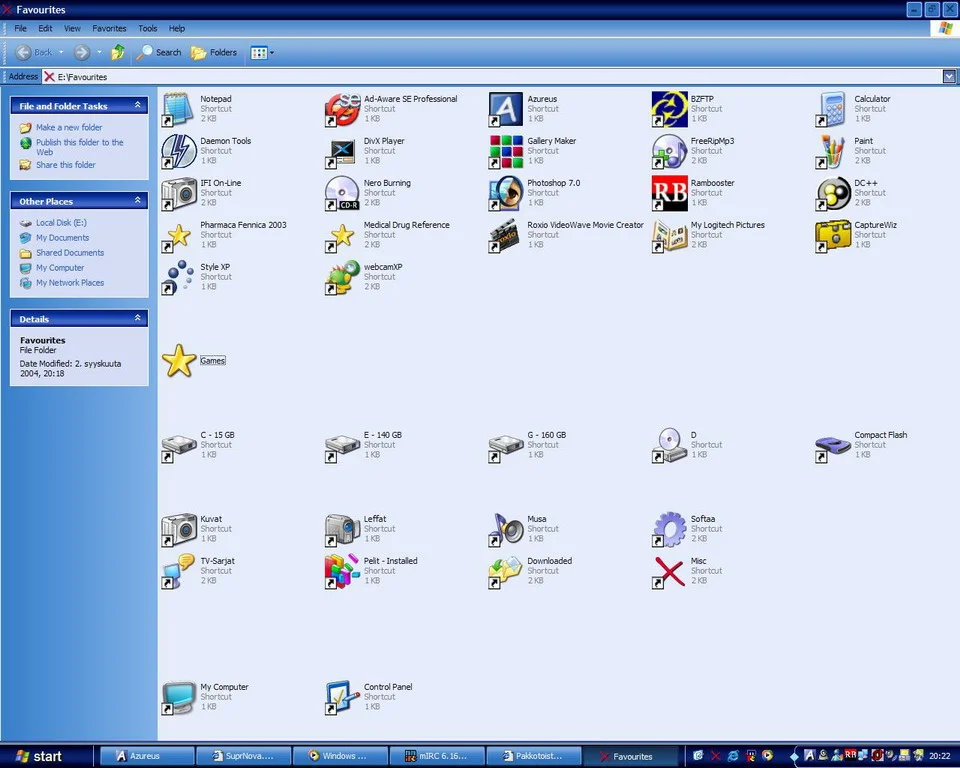Click the Nero Burning CD-R icon
This screenshot has height=768, width=960.
click(342, 193)
